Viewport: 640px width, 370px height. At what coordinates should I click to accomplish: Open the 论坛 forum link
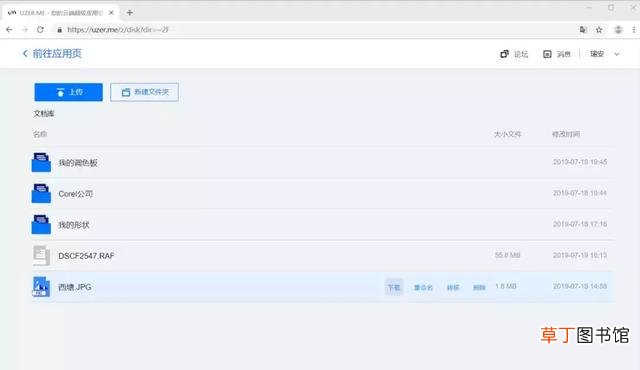click(521, 54)
